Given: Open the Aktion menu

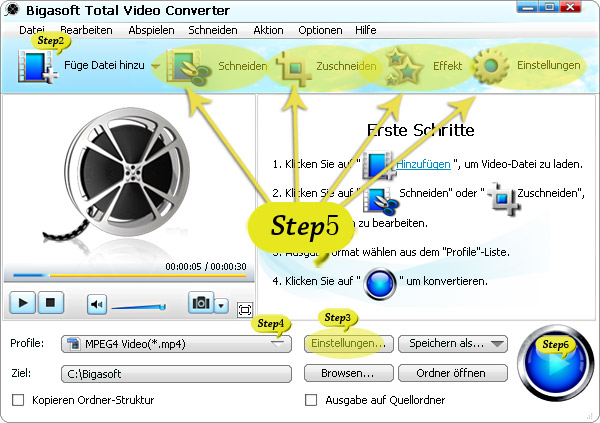Looking at the screenshot, I should pos(268,30).
